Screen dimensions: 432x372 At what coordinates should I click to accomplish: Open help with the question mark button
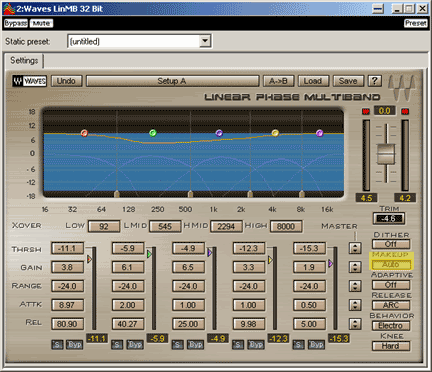[374, 81]
